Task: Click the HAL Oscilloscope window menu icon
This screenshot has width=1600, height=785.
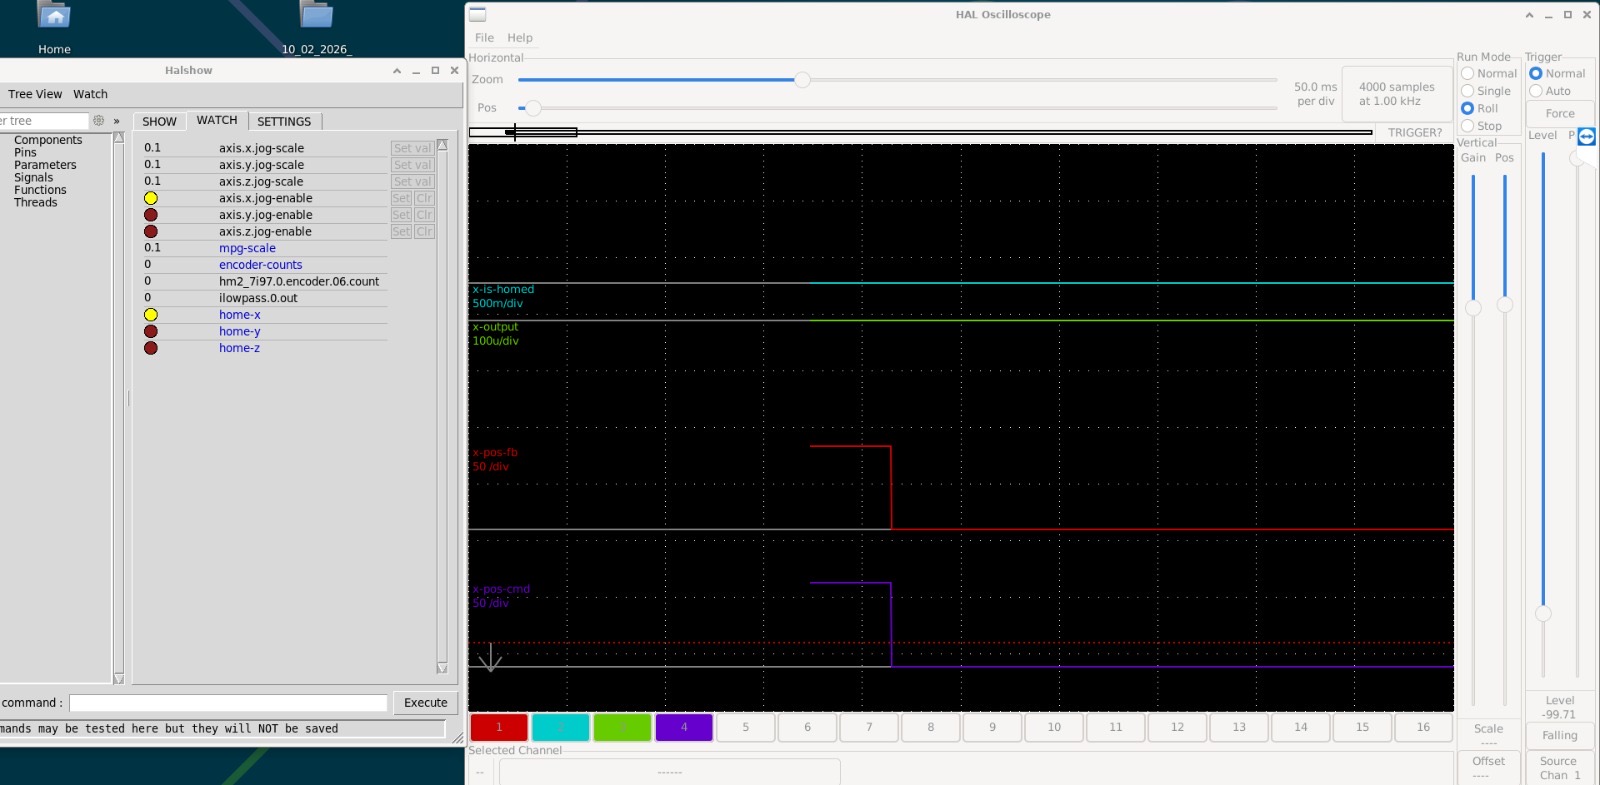Action: click(478, 14)
